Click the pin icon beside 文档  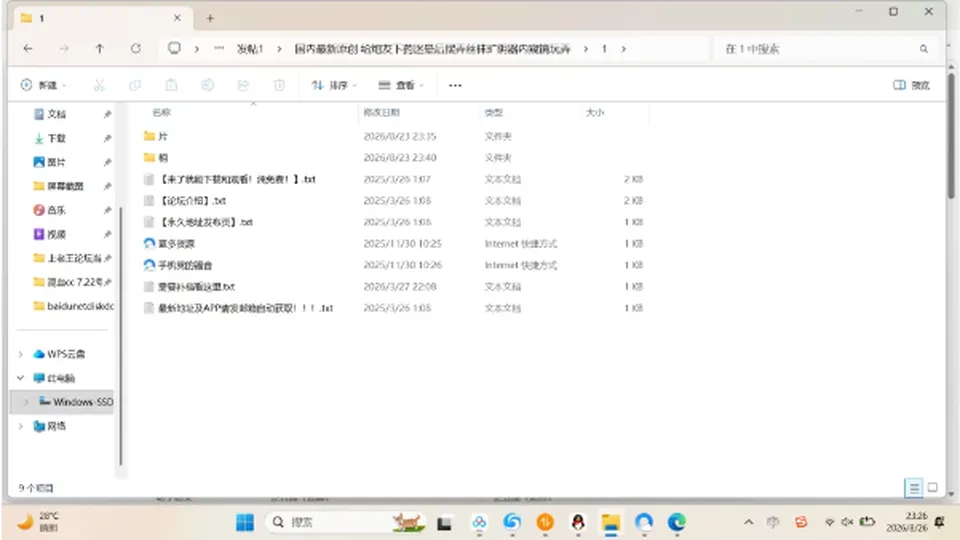[108, 114]
